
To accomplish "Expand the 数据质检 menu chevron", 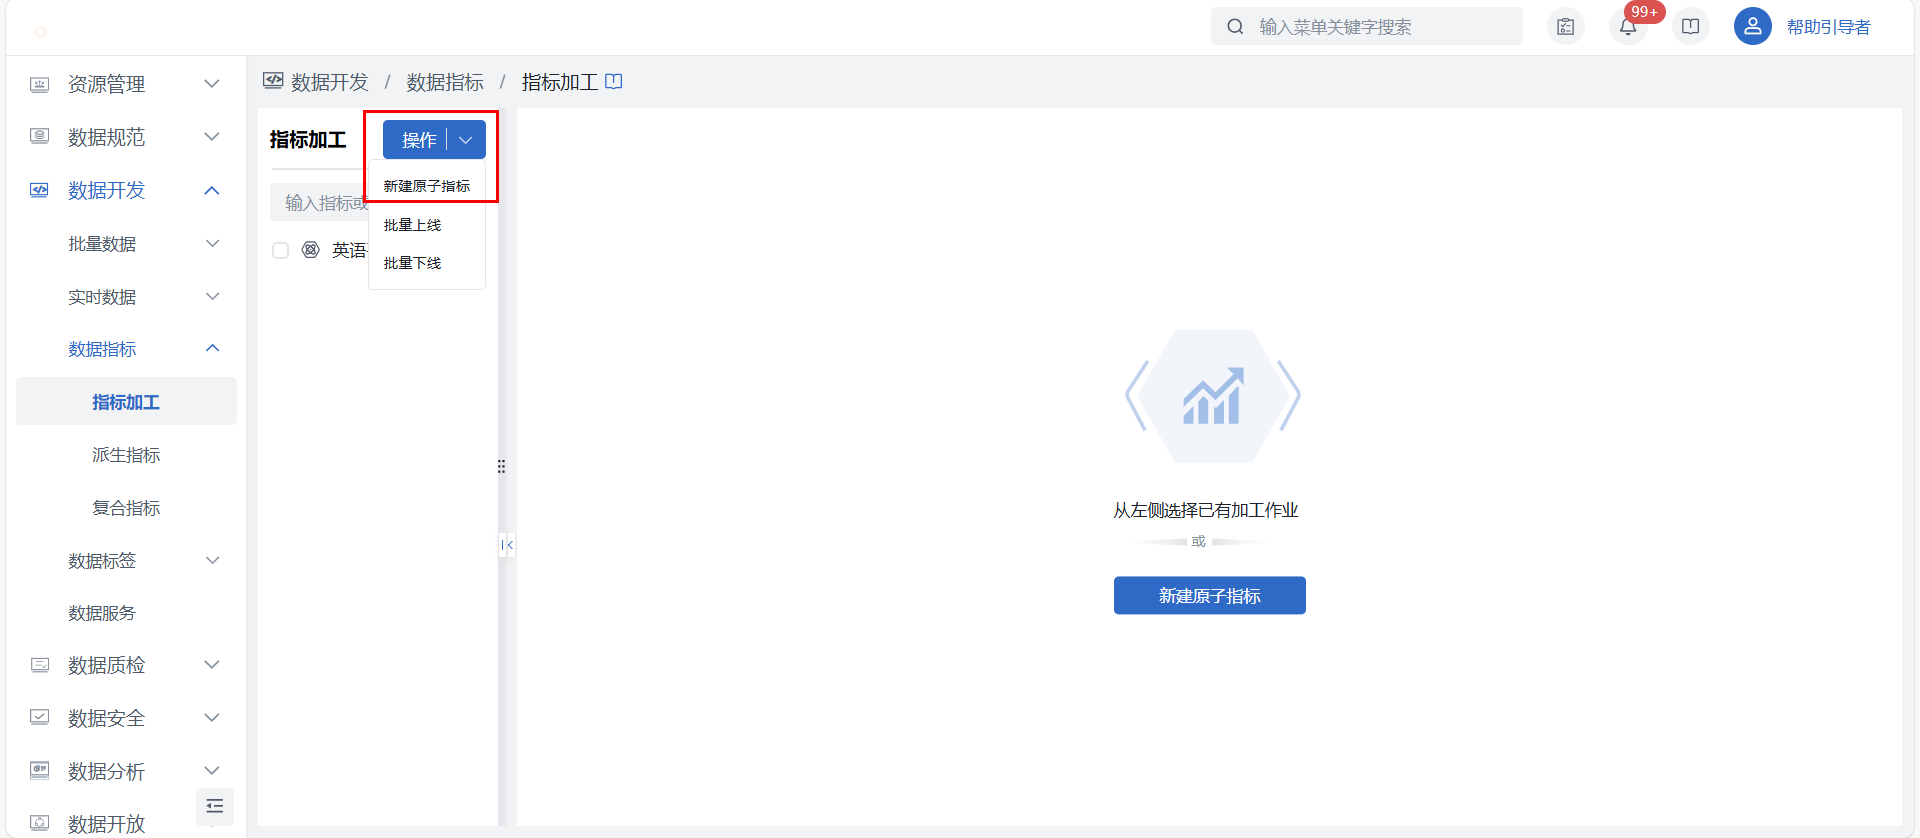I will click(x=212, y=665).
